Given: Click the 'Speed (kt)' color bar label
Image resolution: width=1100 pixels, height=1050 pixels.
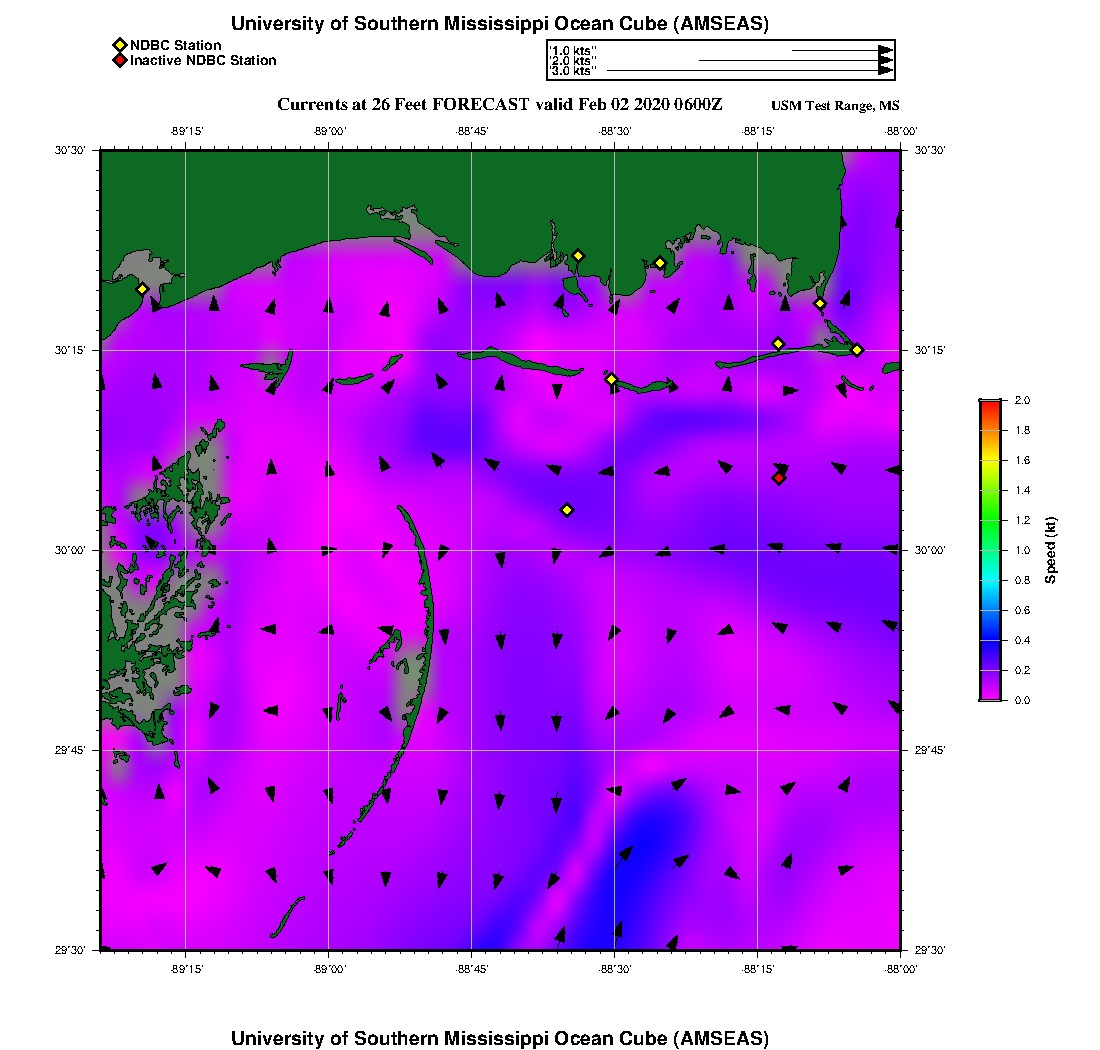Looking at the screenshot, I should coord(1051,550).
